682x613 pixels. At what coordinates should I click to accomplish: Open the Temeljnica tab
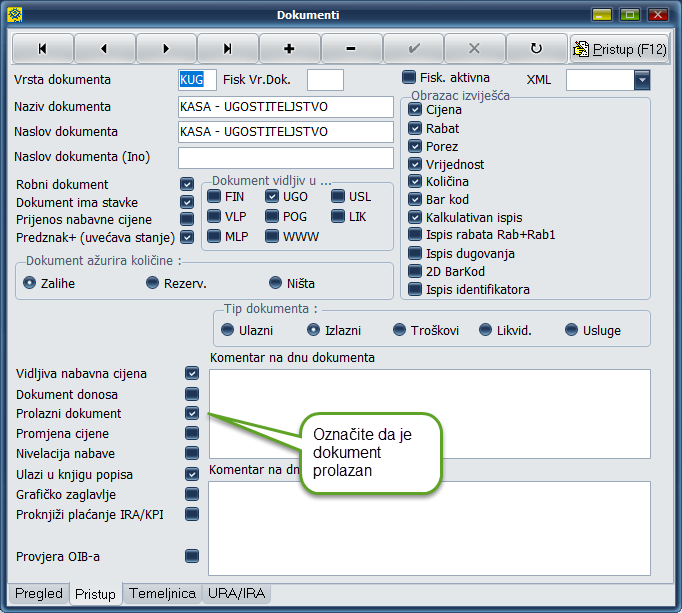click(162, 594)
